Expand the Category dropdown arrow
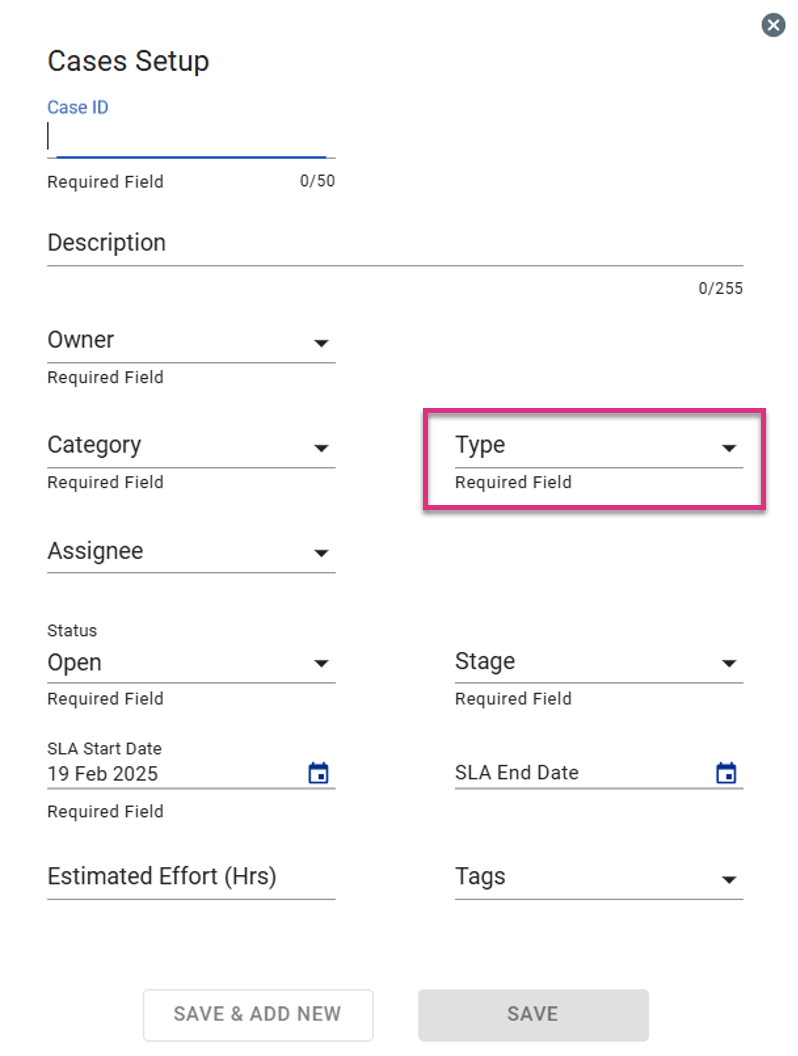This screenshot has height=1056, width=798. pyautogui.click(x=321, y=448)
